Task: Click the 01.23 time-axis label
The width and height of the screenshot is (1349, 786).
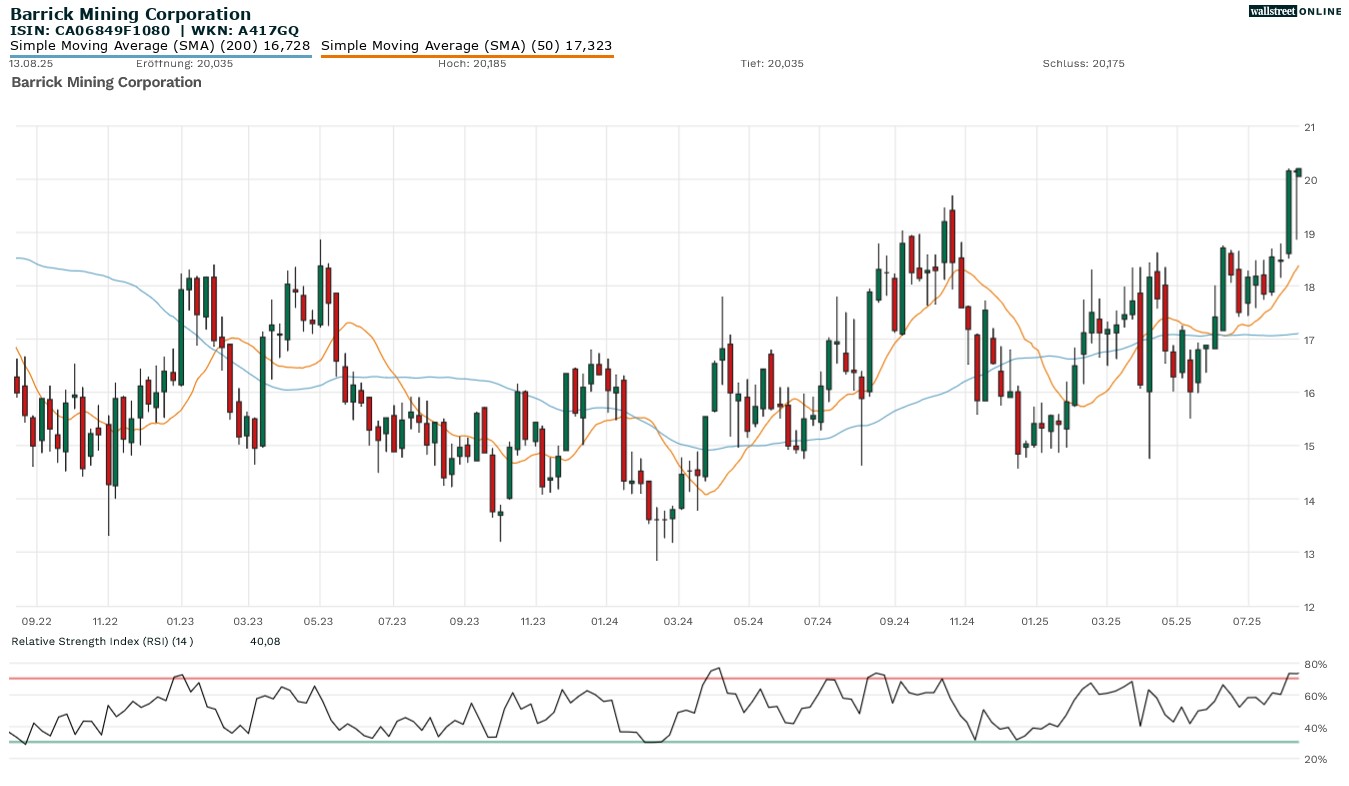Action: (181, 622)
